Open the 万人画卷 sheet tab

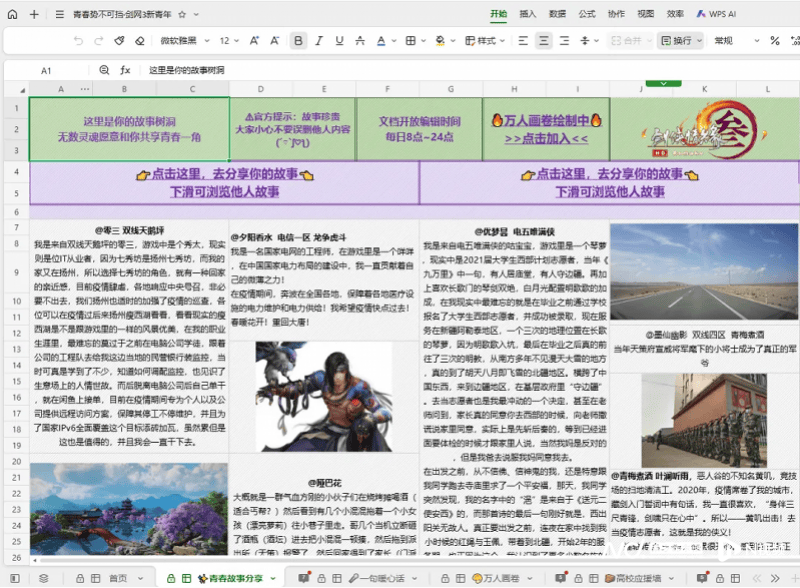[x=498, y=578]
